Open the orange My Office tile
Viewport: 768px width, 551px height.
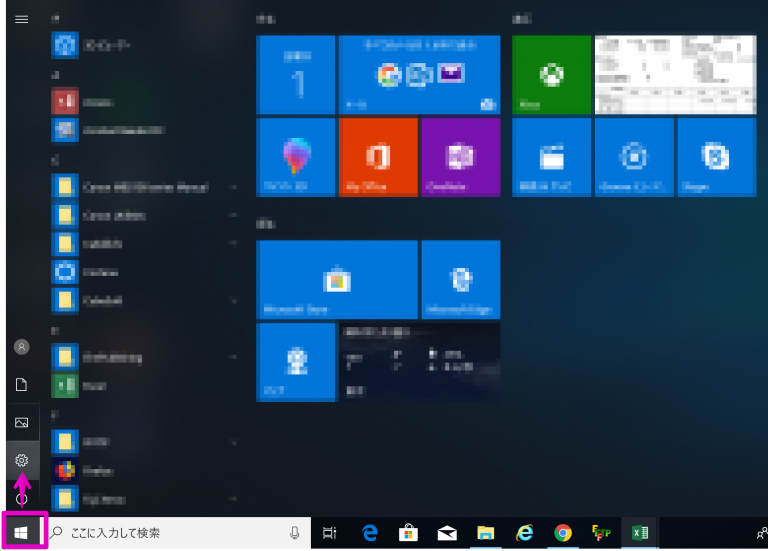(x=378, y=157)
